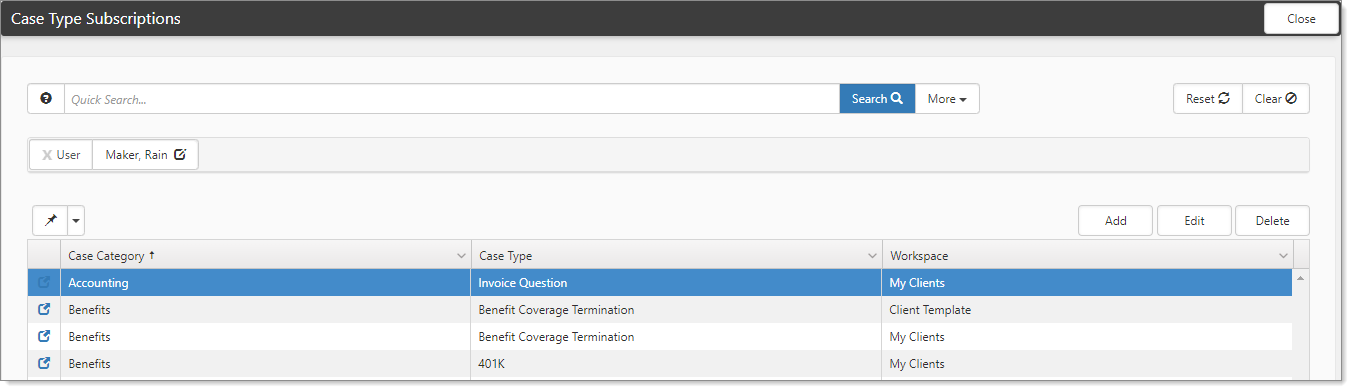
Task: Select the Client Template workspace cell
Action: tap(1087, 310)
